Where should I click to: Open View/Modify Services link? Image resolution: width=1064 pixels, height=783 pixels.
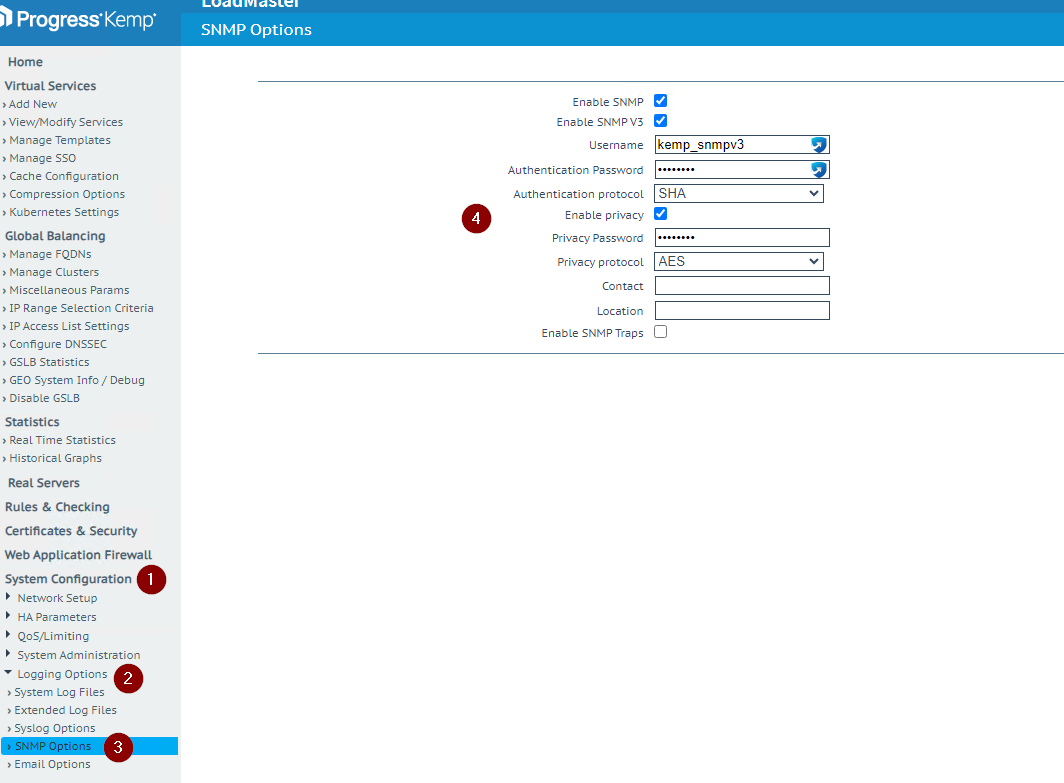point(66,122)
